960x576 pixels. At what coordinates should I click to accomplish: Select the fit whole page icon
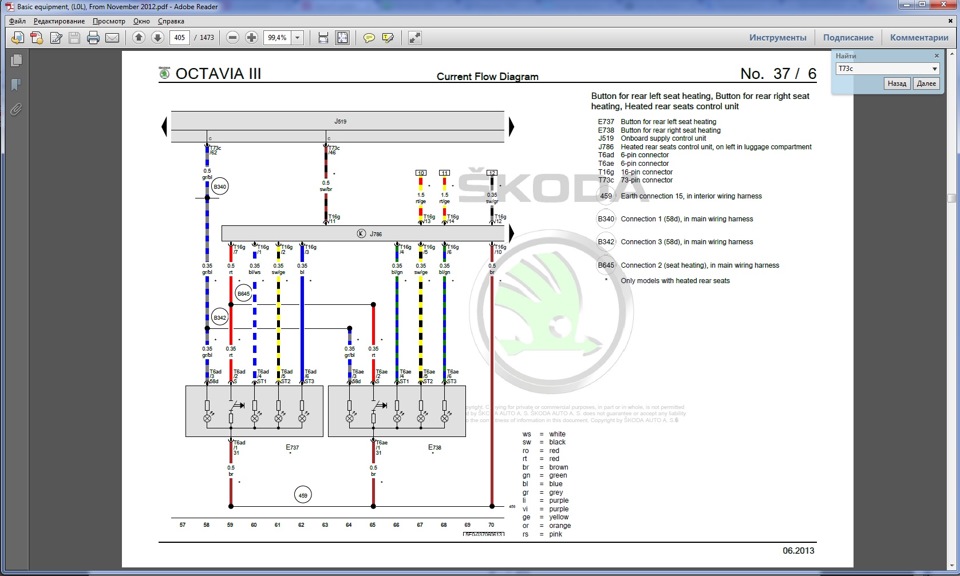(342, 38)
